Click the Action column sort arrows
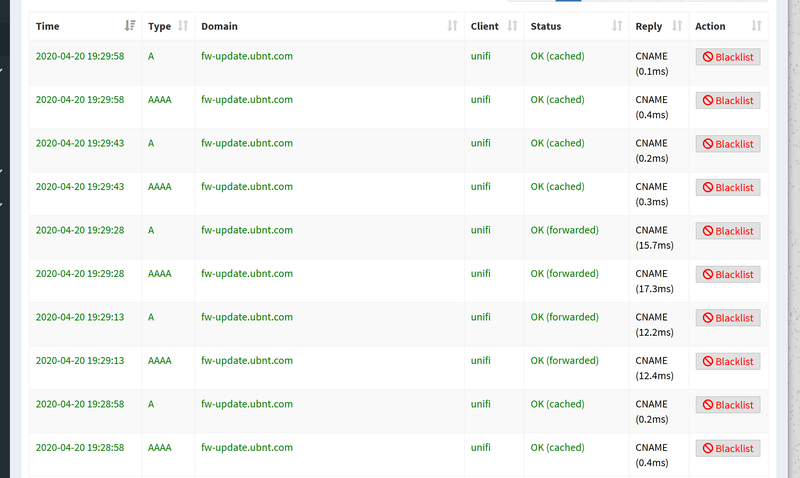 pos(756,26)
